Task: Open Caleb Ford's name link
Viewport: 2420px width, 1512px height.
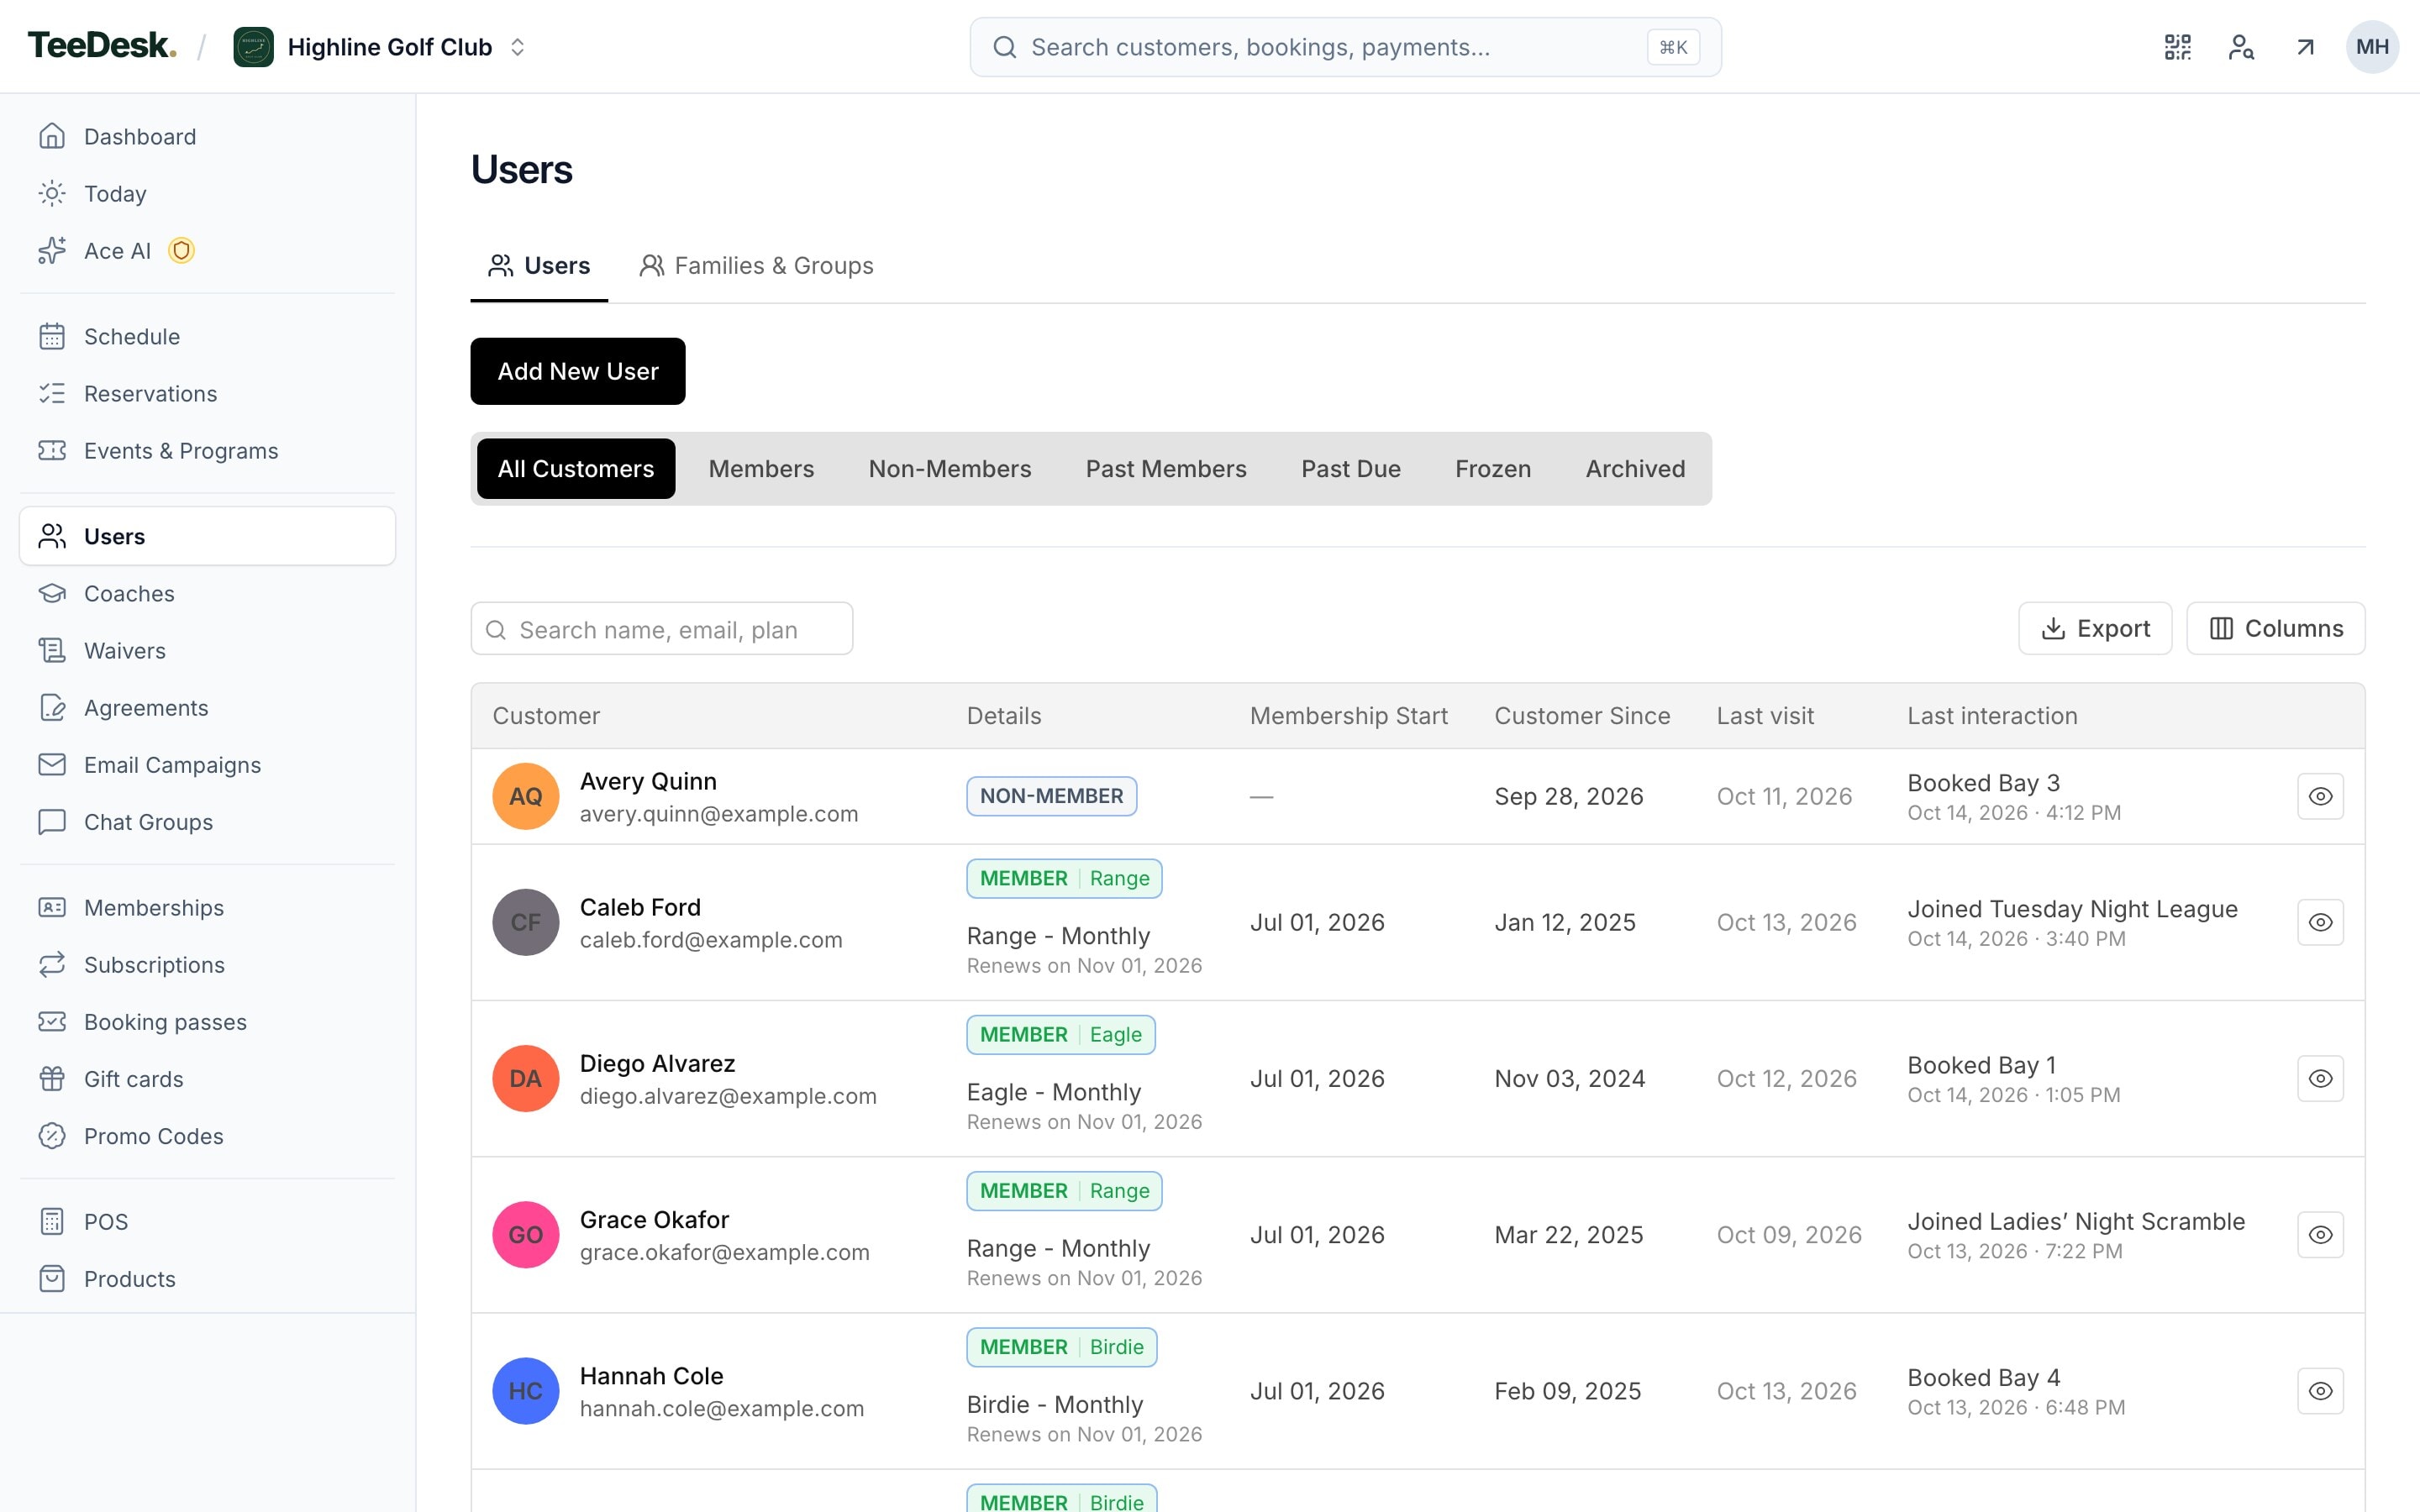Action: click(640, 907)
